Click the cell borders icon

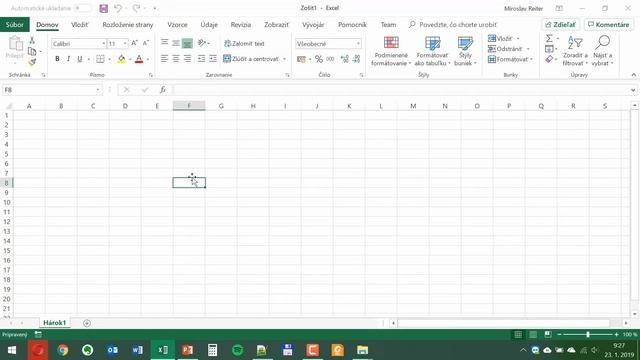(100, 59)
